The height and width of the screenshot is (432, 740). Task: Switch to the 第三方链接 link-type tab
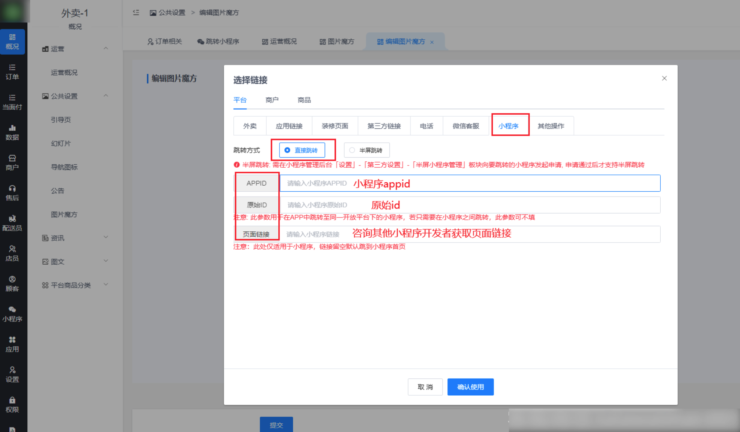tap(381, 126)
